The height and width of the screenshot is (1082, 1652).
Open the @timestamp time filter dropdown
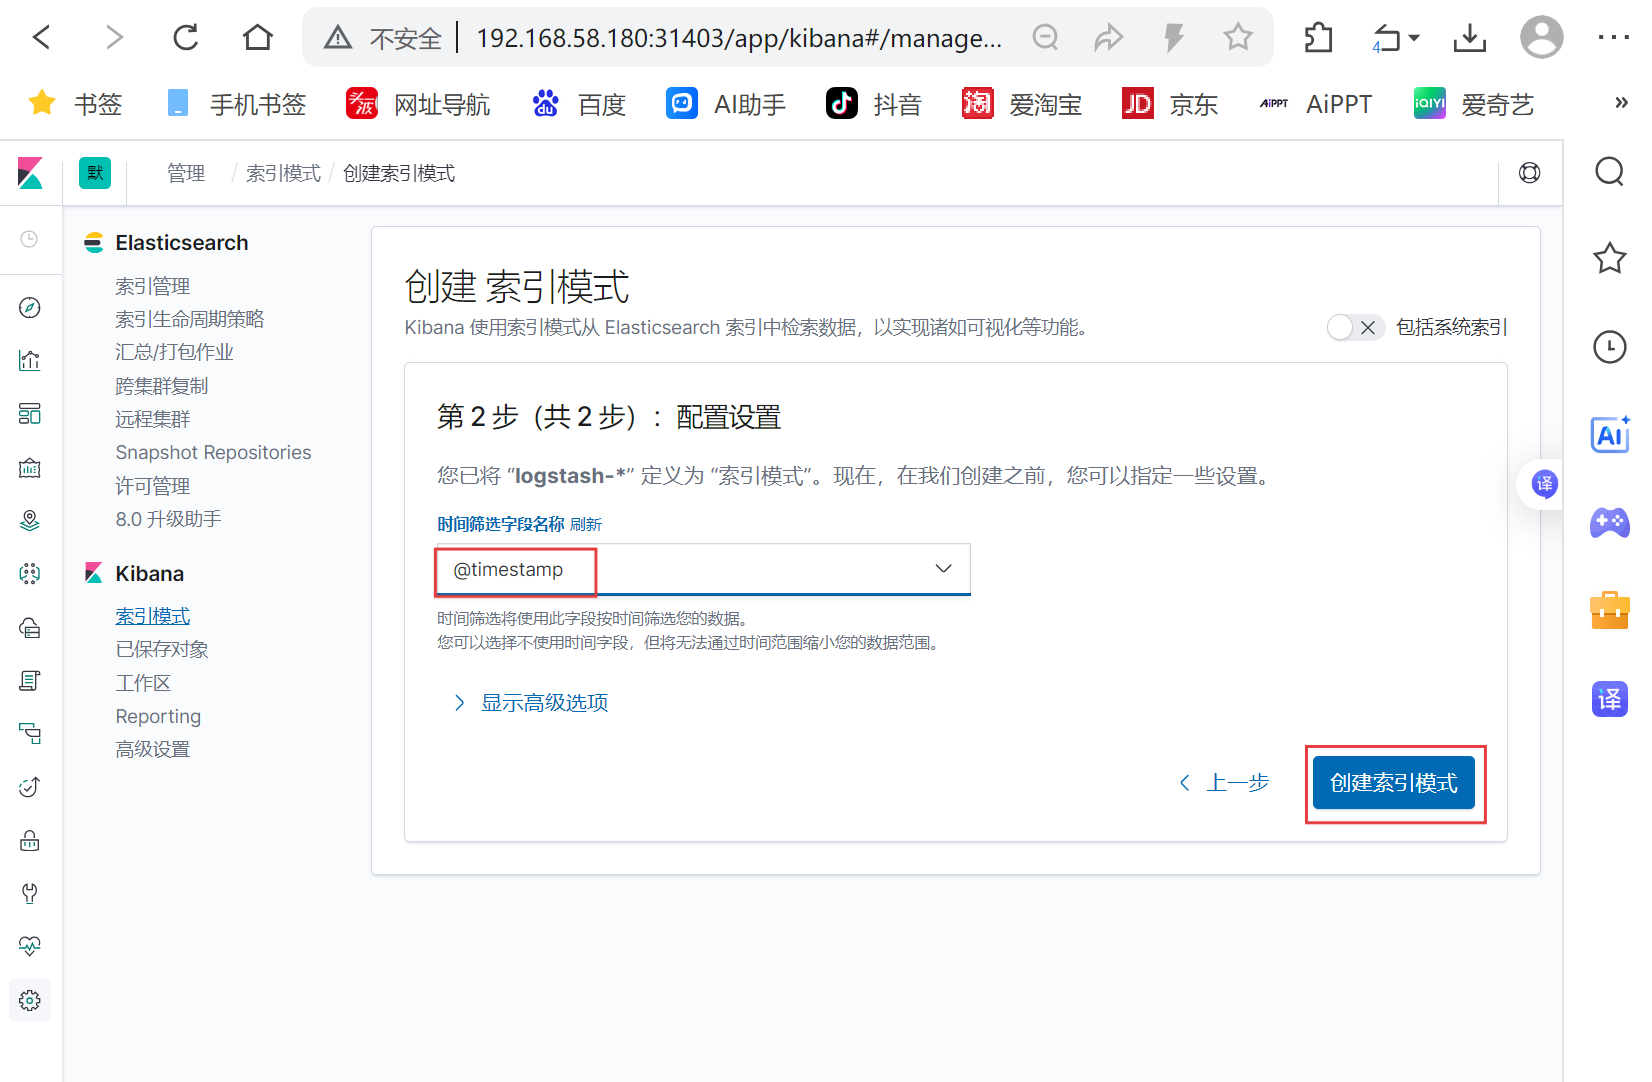pos(703,569)
